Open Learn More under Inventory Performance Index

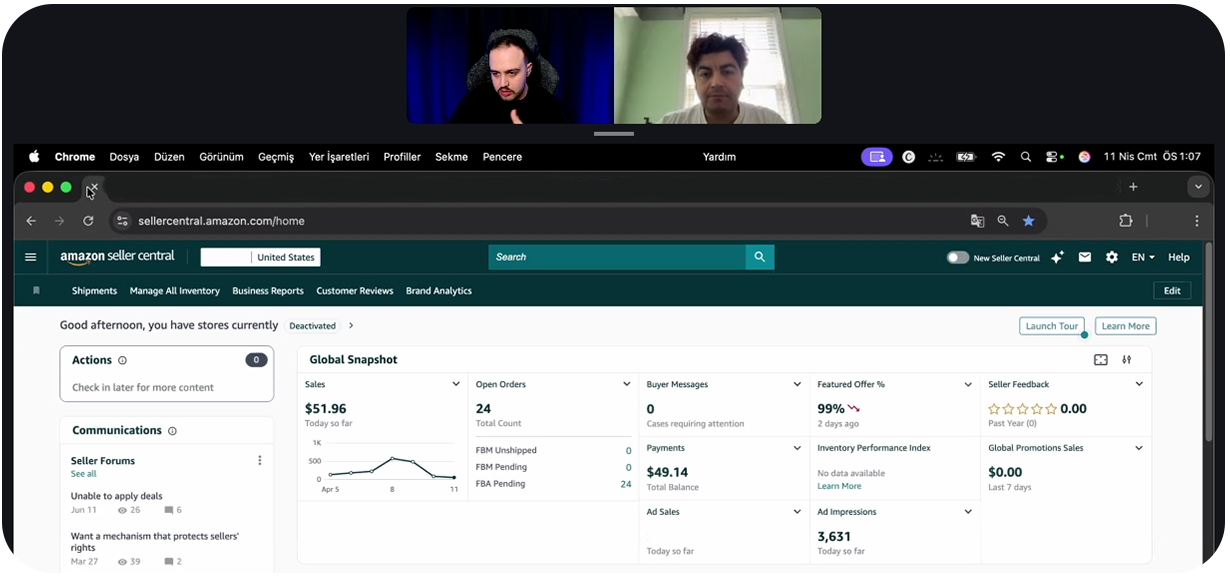839,486
